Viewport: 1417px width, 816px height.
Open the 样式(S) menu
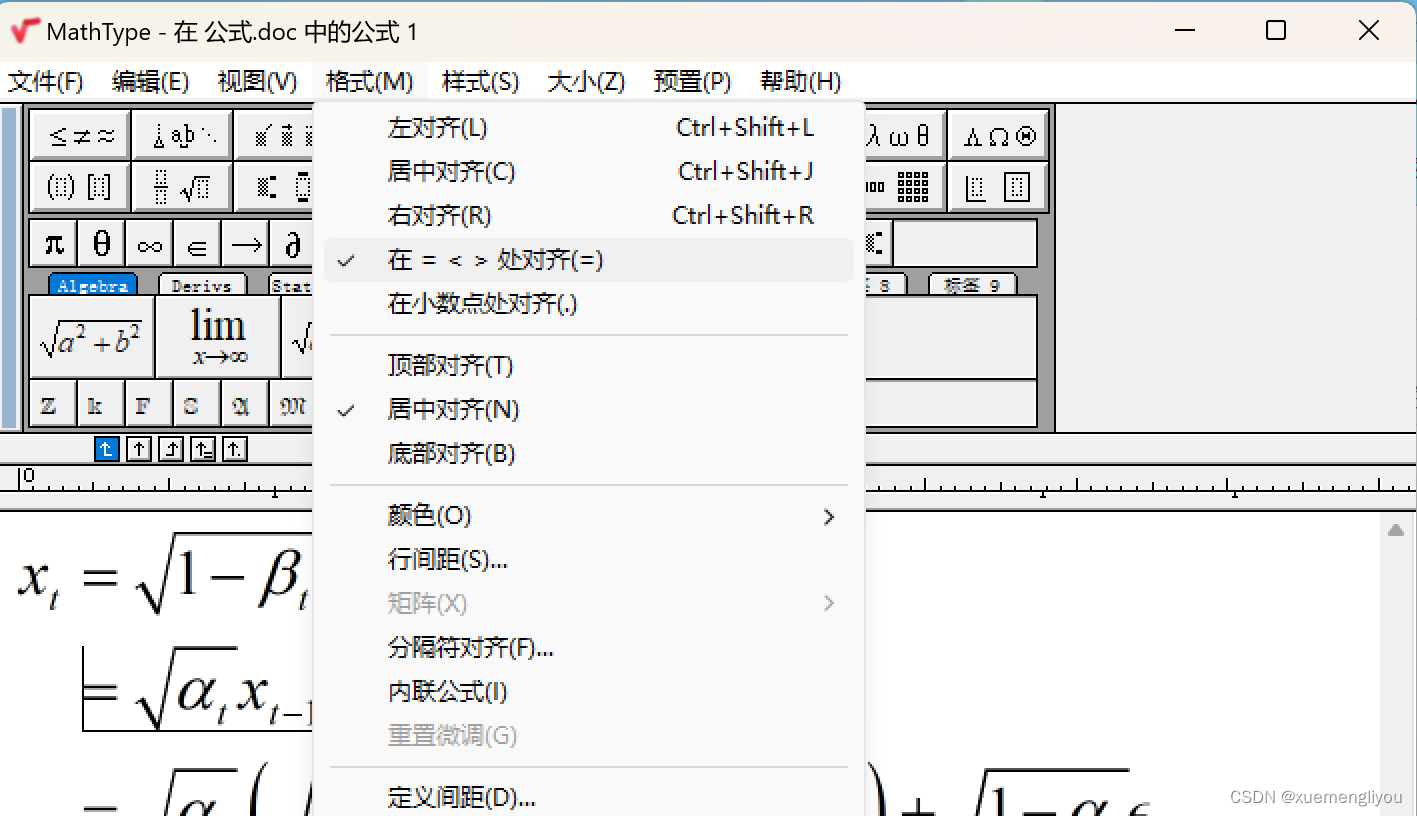coord(481,82)
